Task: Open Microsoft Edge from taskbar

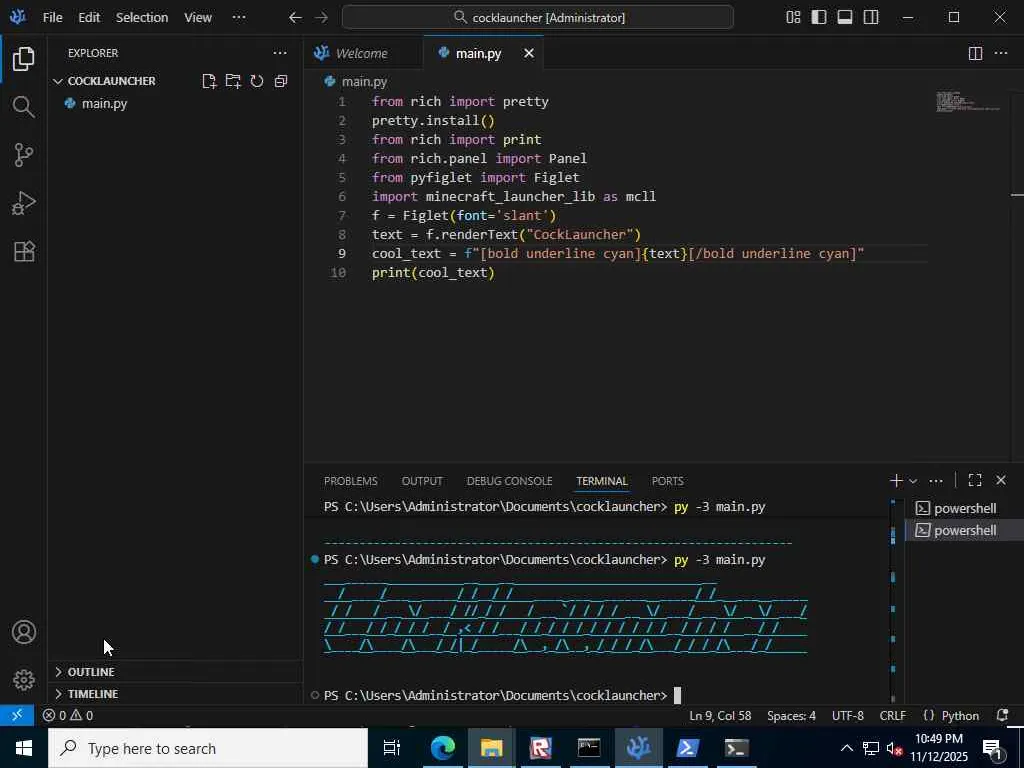Action: pyautogui.click(x=442, y=748)
